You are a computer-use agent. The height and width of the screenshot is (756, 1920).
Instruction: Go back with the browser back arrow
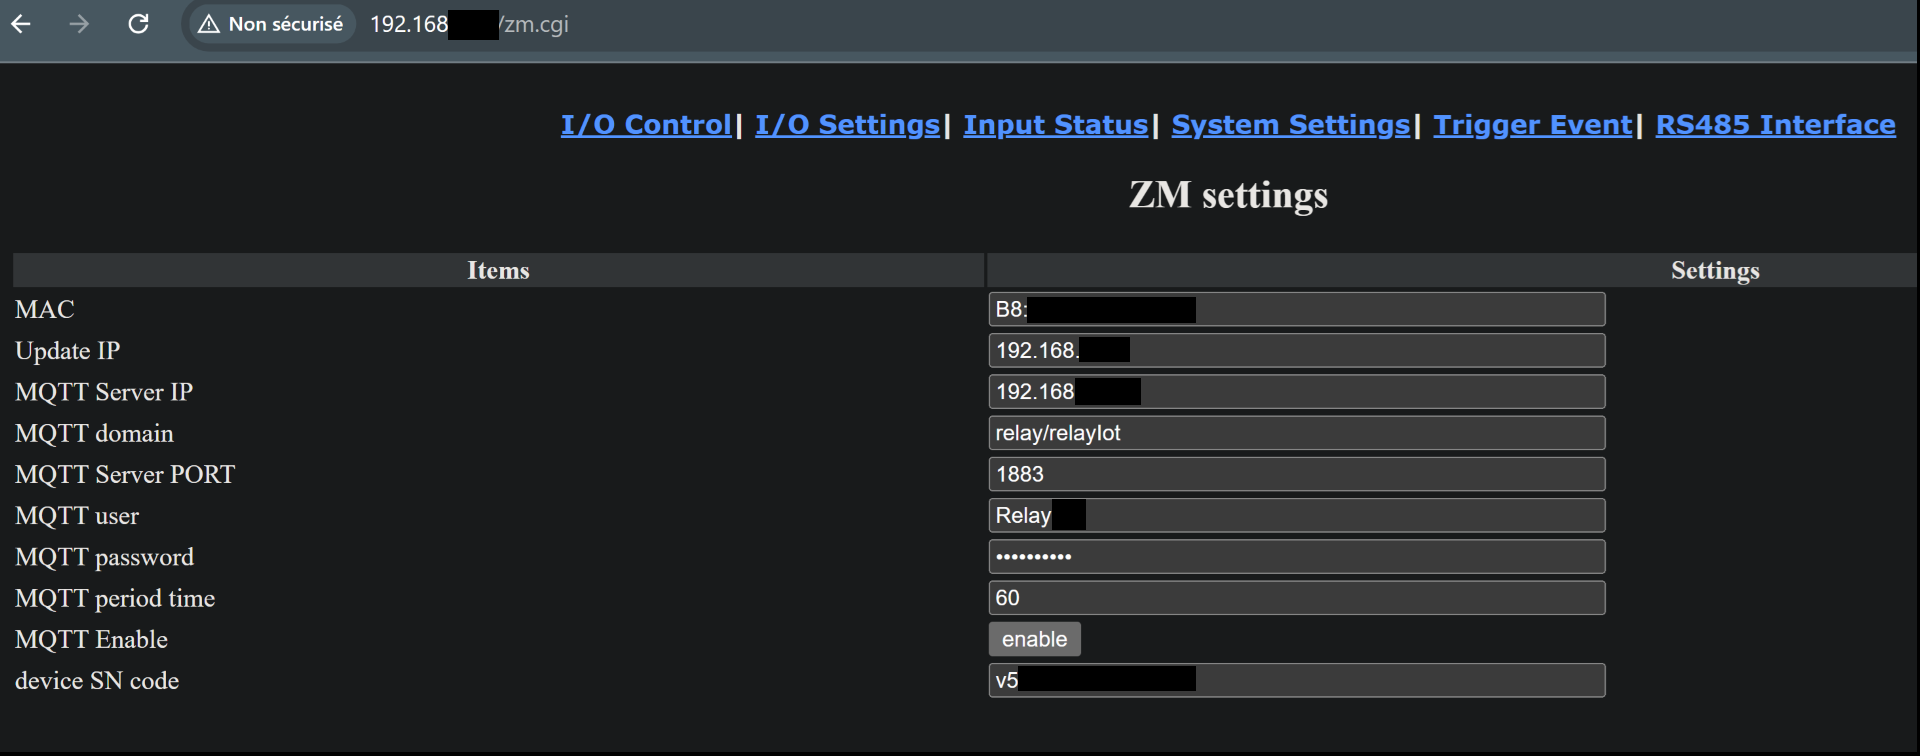tap(21, 24)
